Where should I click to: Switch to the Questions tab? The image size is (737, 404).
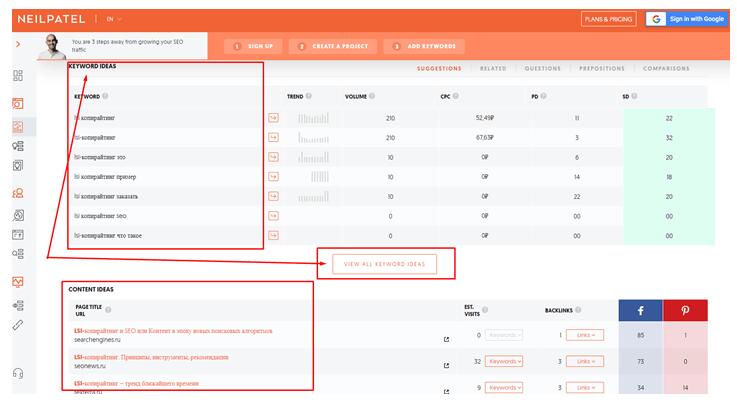point(543,69)
